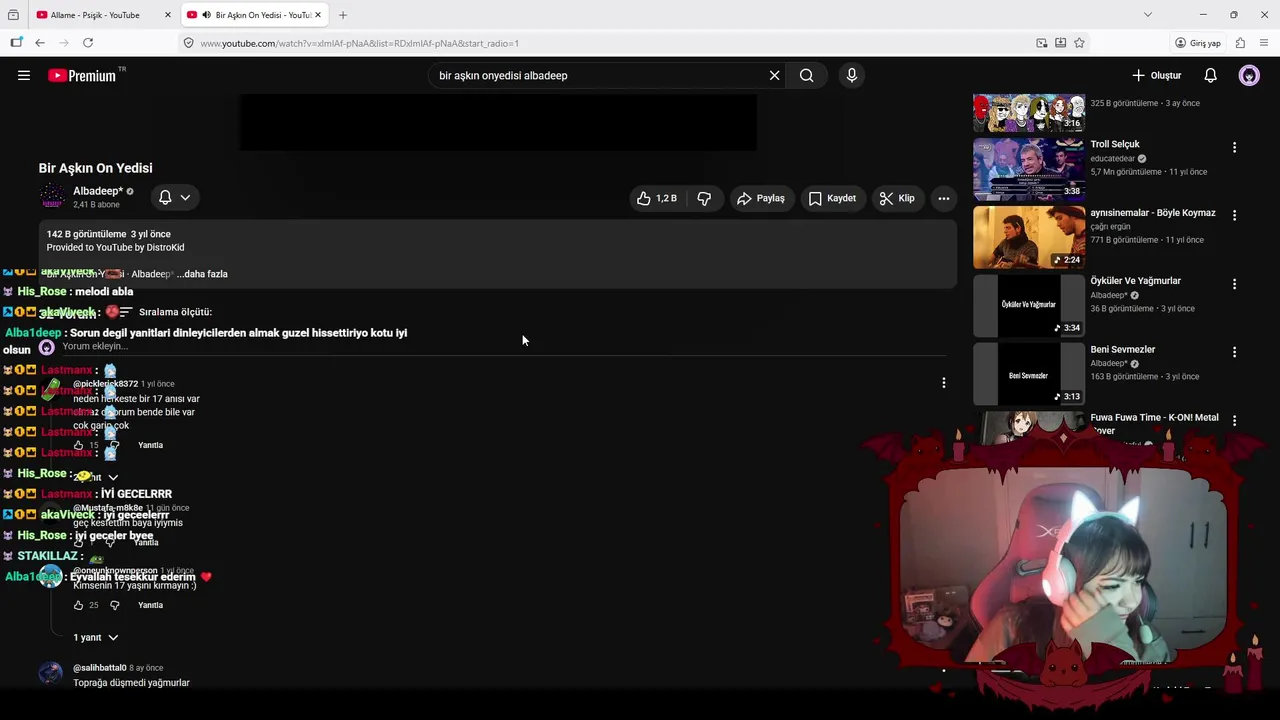Expand description with daha fazla
This screenshot has width=1280, height=720.
click(x=202, y=274)
